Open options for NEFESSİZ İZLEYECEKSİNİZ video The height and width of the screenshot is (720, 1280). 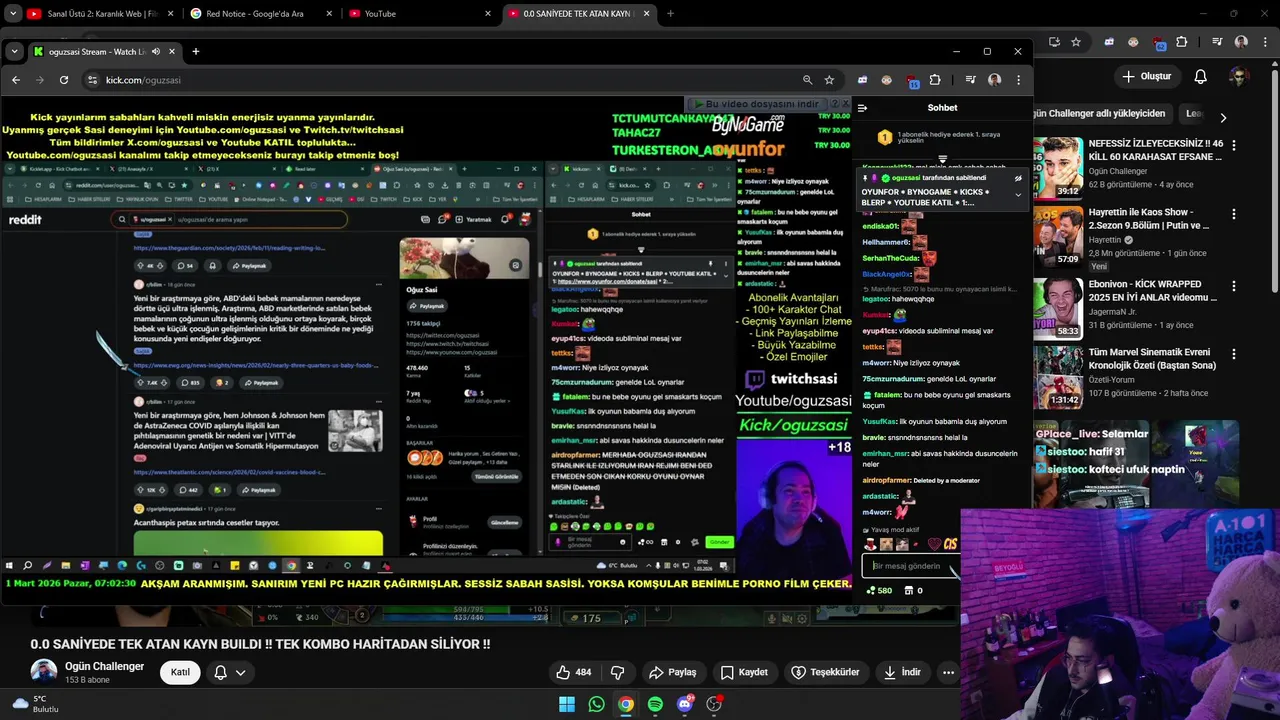(1234, 145)
